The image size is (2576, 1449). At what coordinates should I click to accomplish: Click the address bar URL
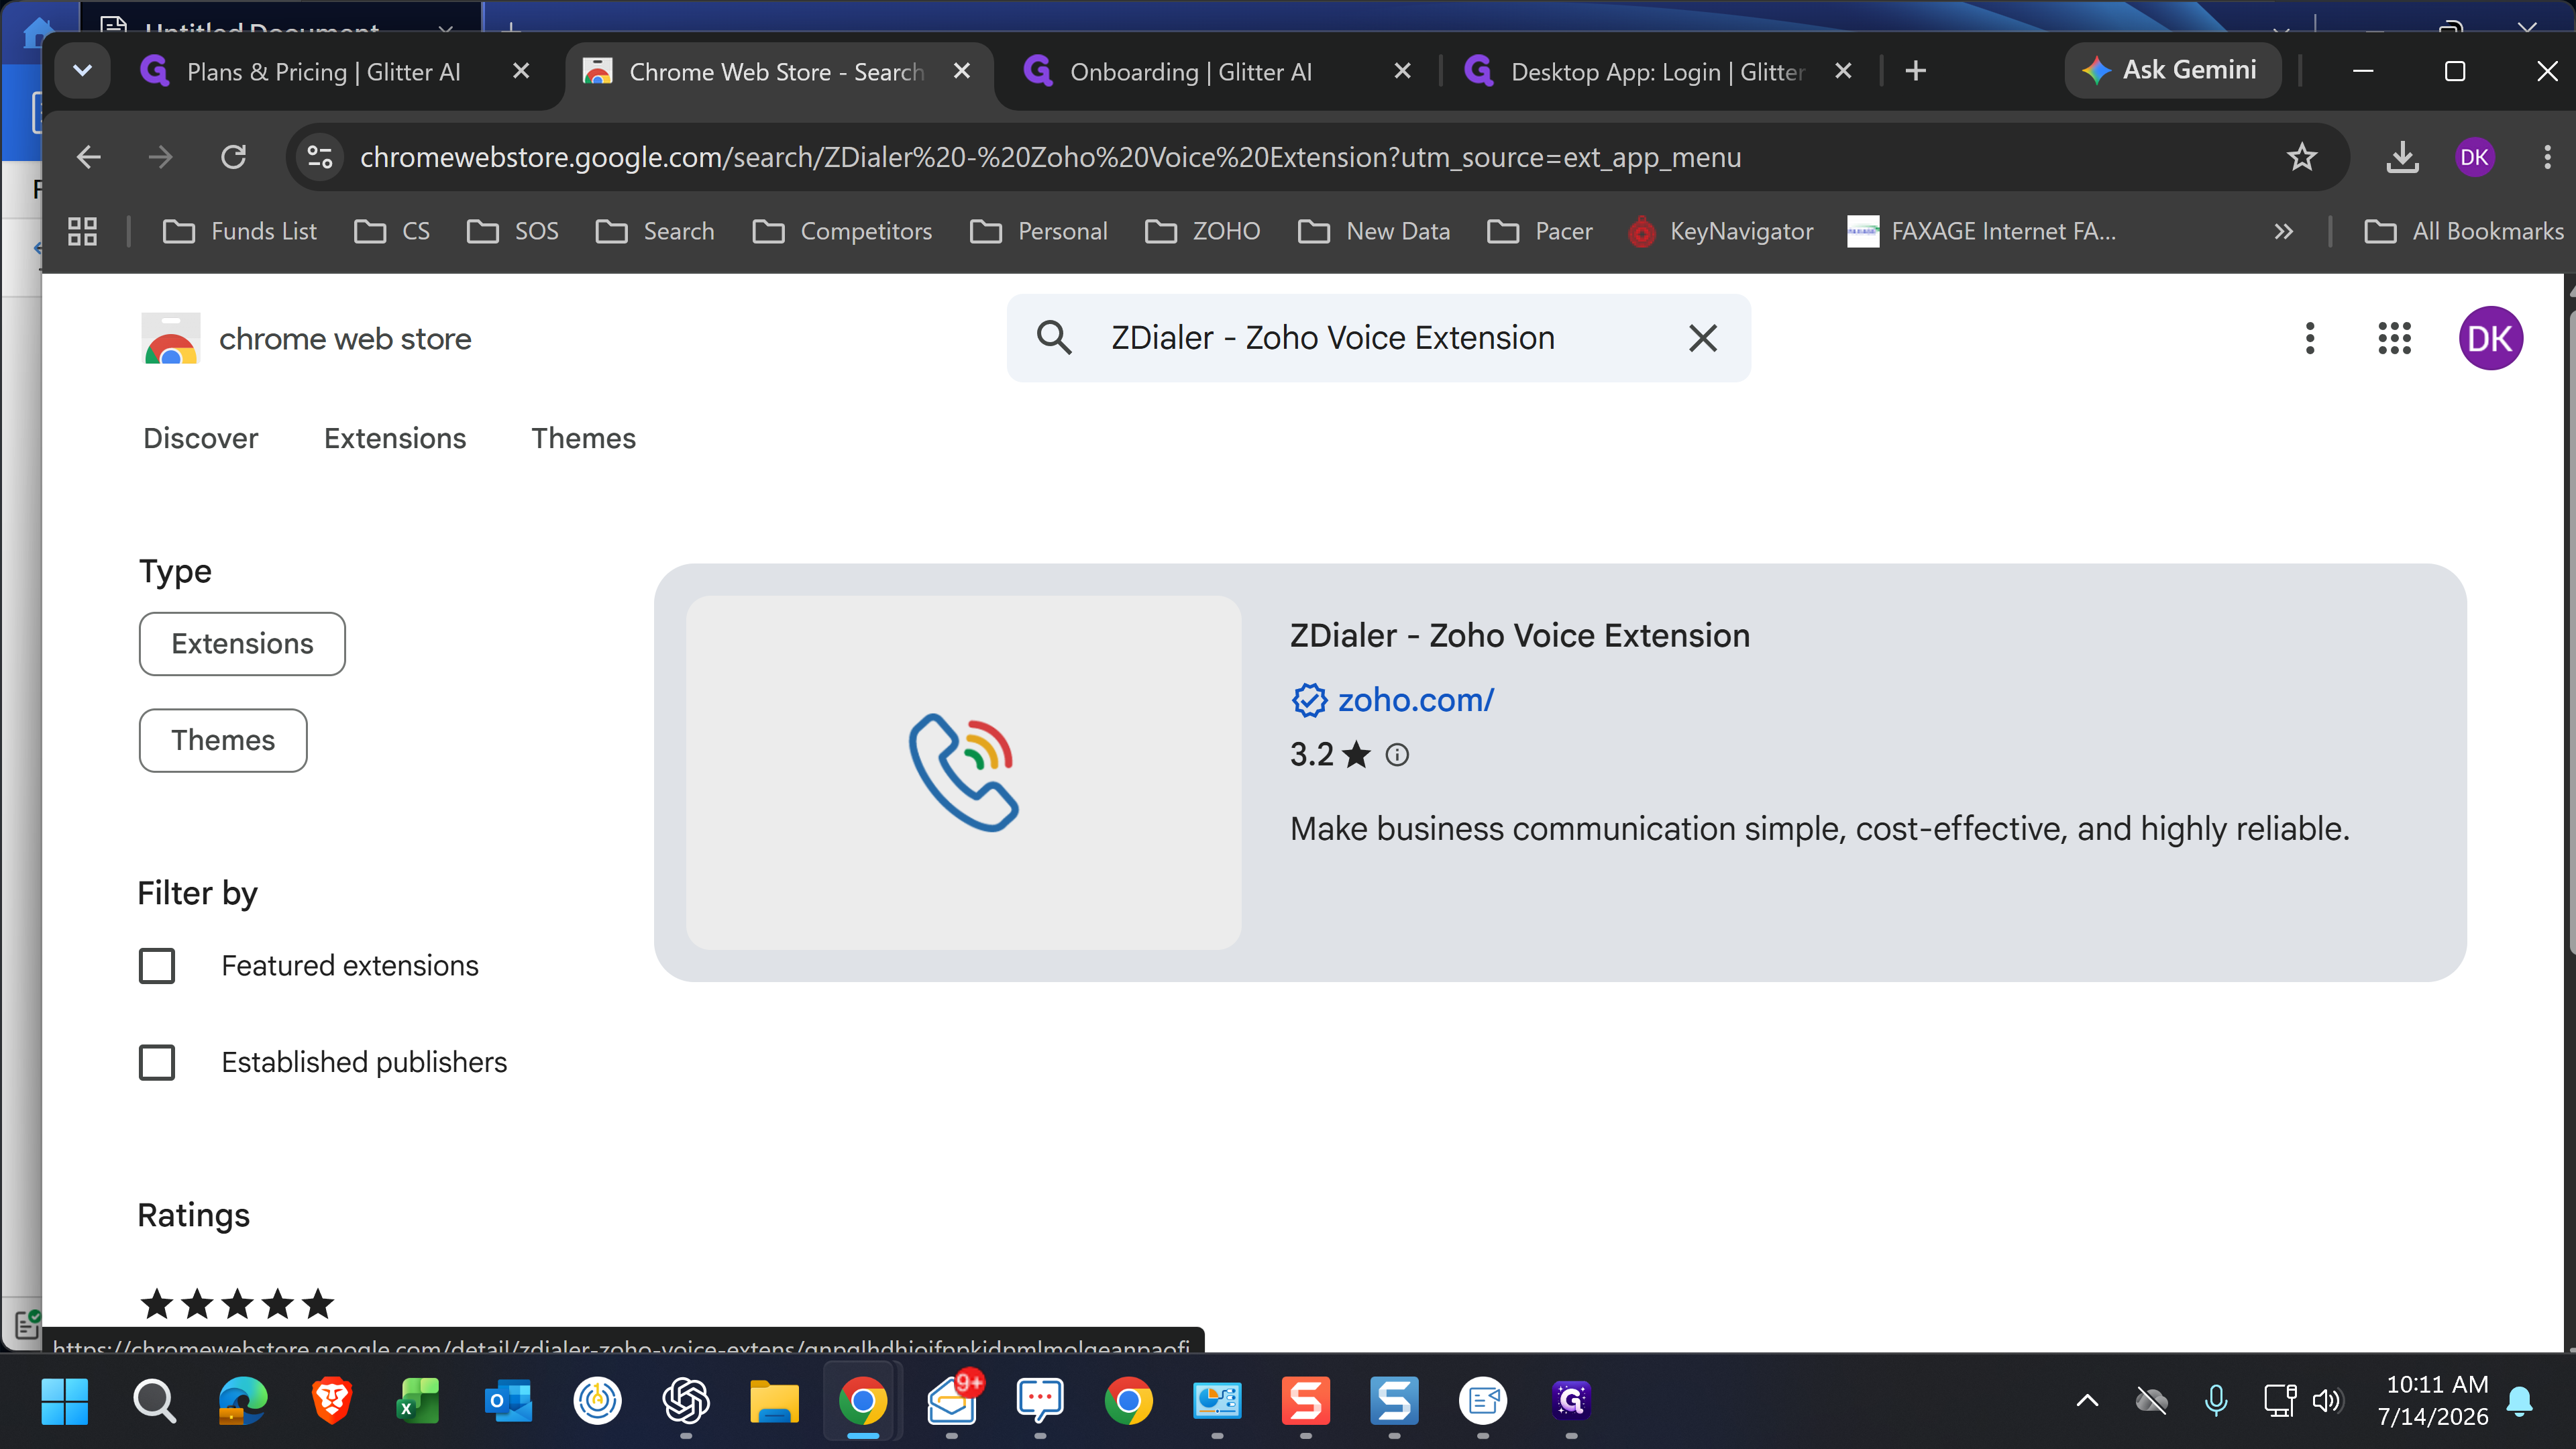1050,157
